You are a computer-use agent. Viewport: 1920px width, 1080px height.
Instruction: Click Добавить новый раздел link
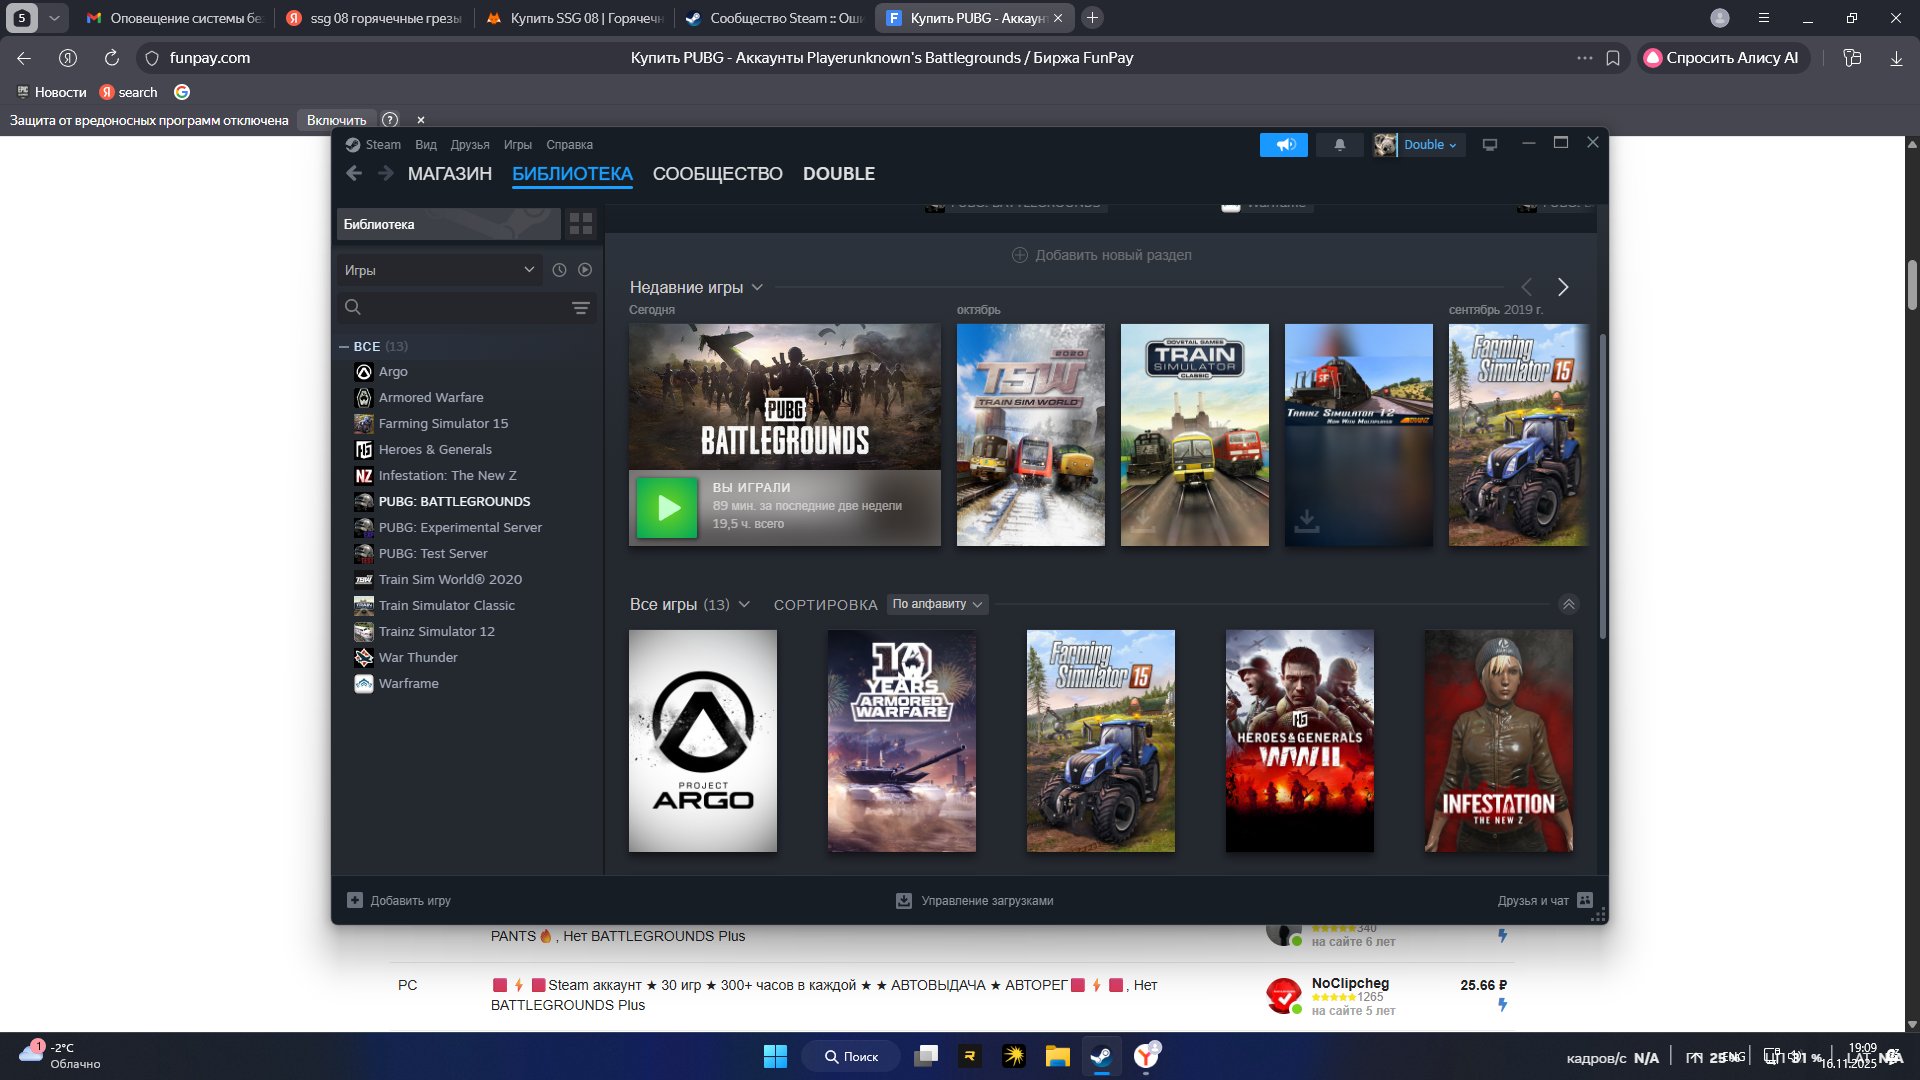1101,255
